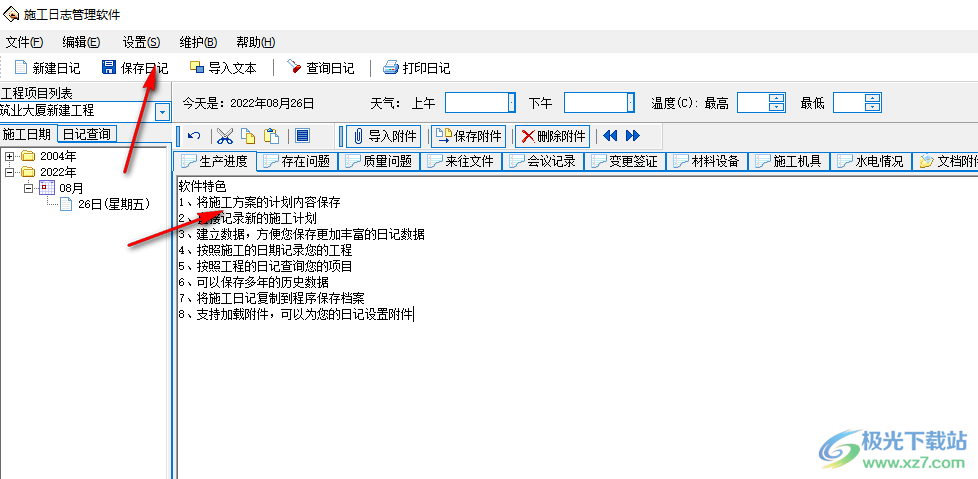Click the Undo arrow icon
Screen dimensions: 978x479
(x=194, y=136)
